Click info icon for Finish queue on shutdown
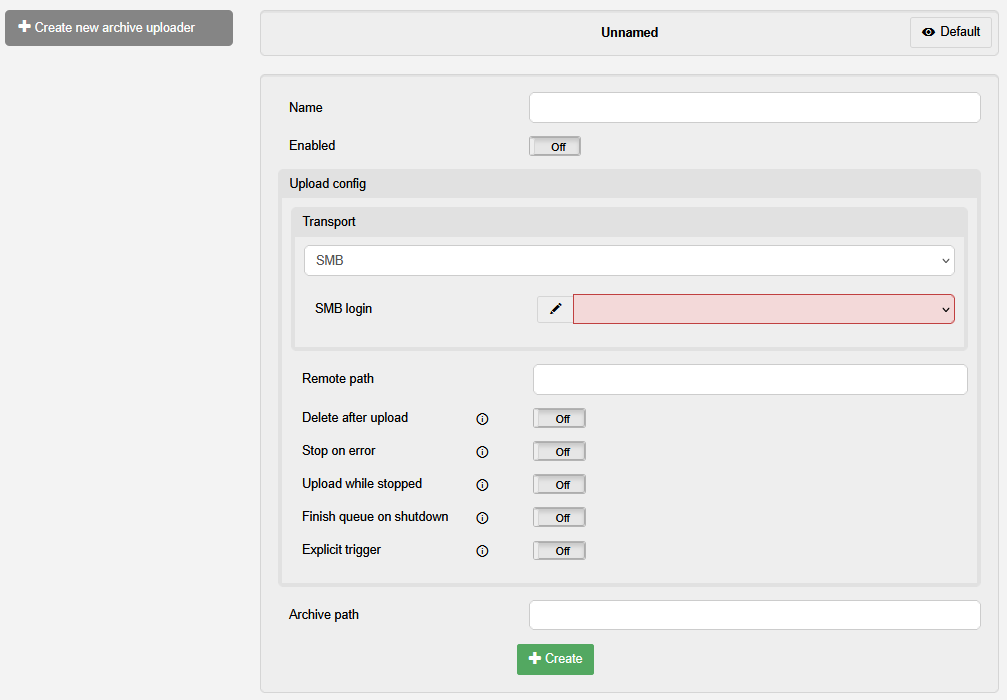Viewport: 1007px width, 700px height. pos(482,518)
